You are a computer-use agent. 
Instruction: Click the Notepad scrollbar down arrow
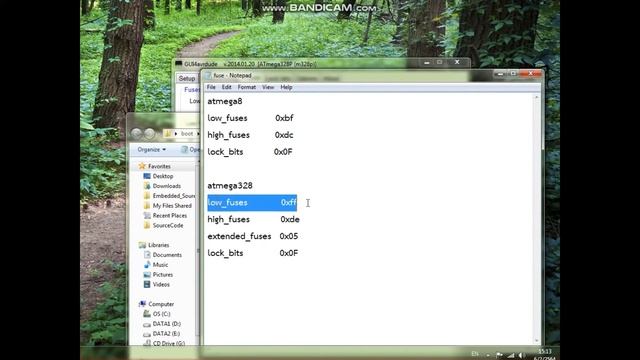(x=536, y=340)
